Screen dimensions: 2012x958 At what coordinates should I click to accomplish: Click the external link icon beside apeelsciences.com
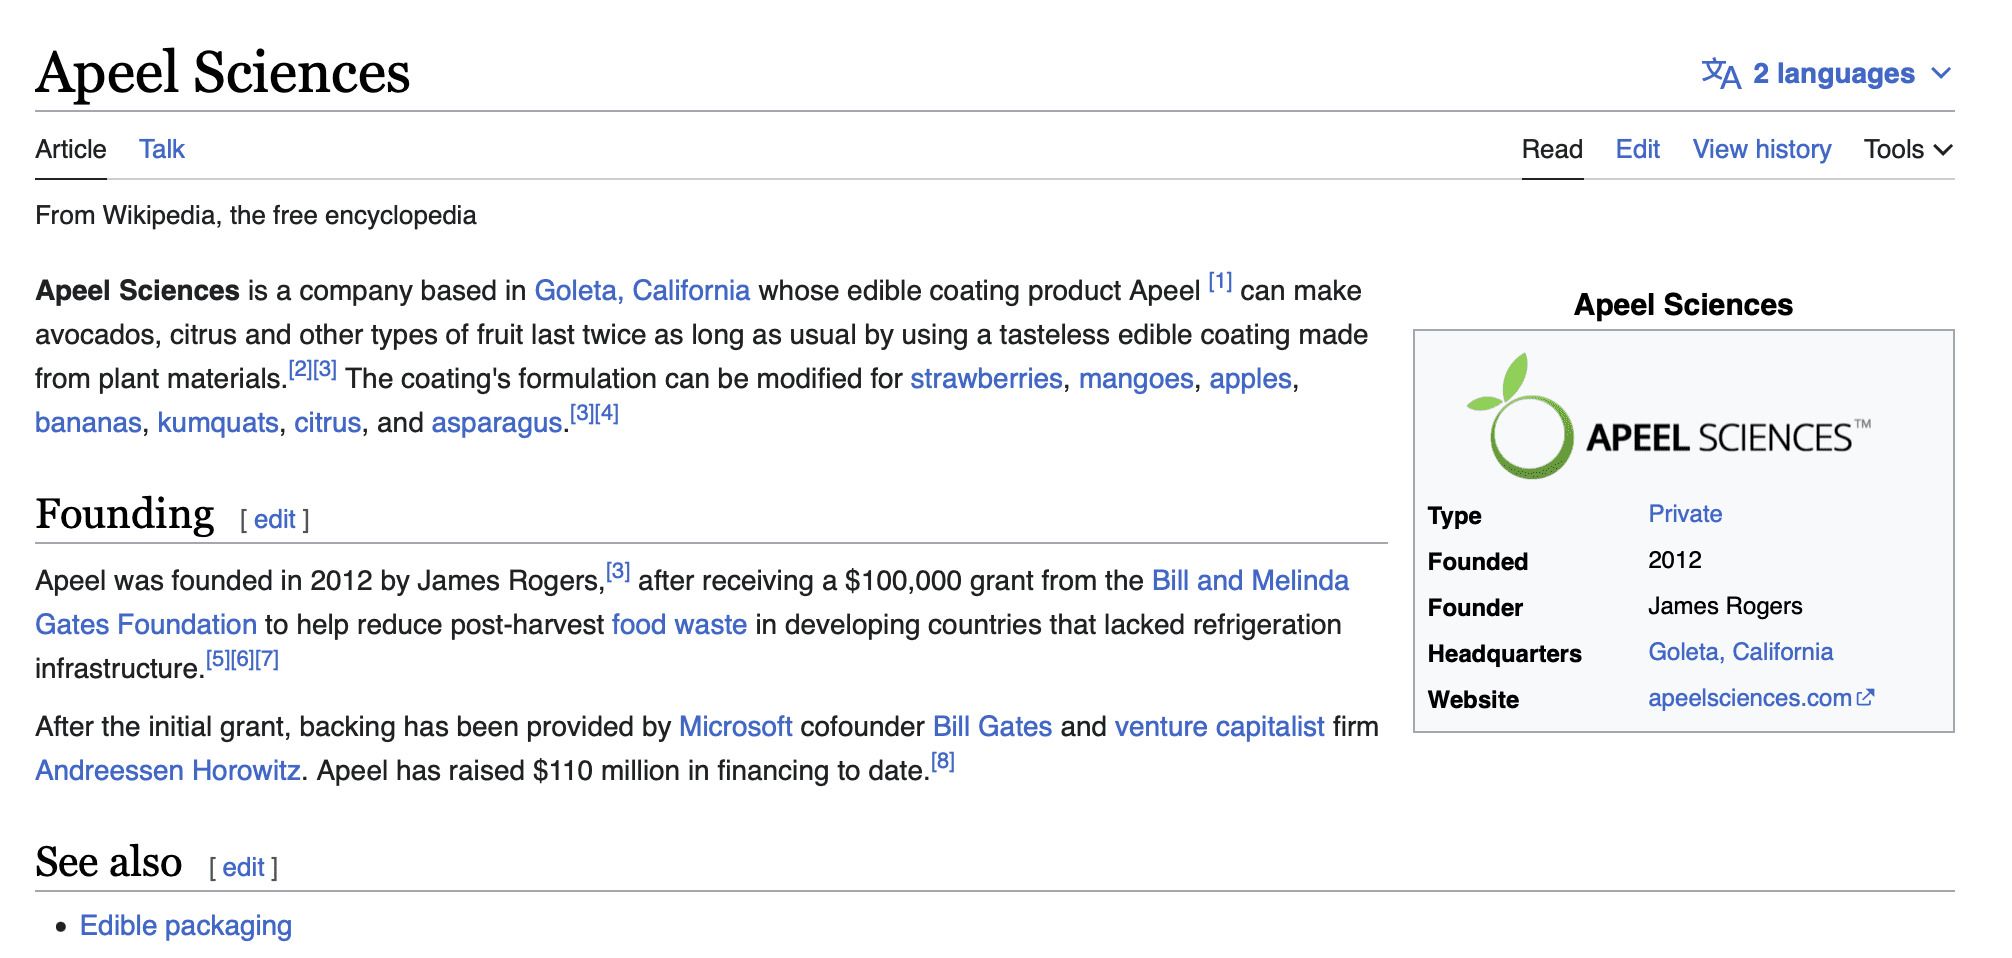click(x=1865, y=698)
